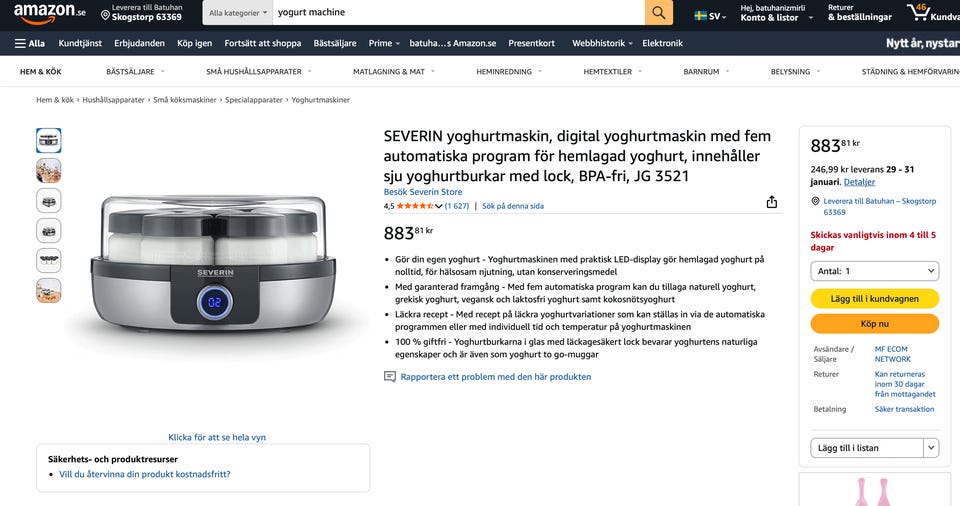Select the last product thumbnail image

[49, 290]
